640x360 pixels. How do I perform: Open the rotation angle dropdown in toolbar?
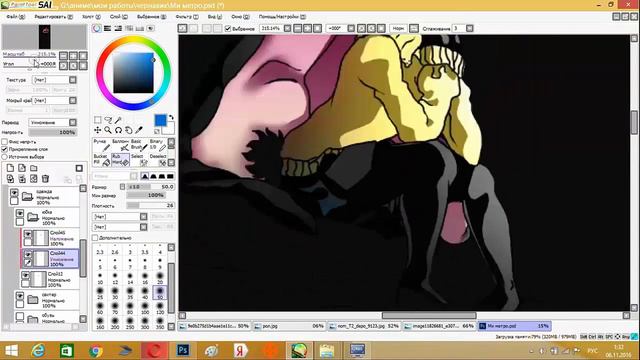[351, 29]
